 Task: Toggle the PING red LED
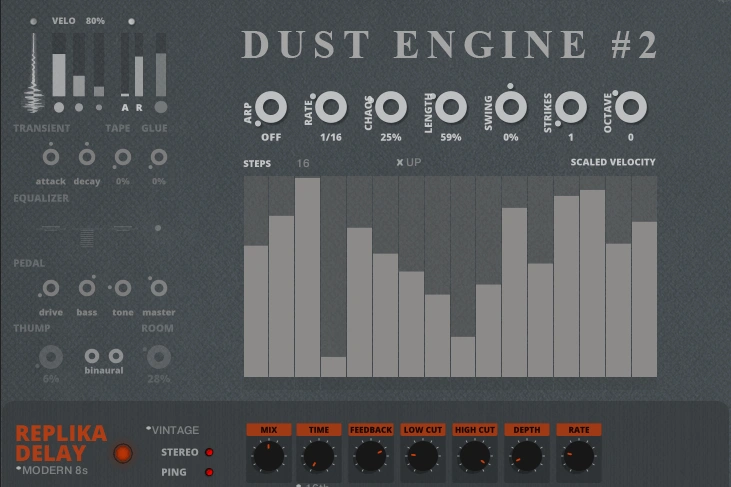click(x=209, y=472)
